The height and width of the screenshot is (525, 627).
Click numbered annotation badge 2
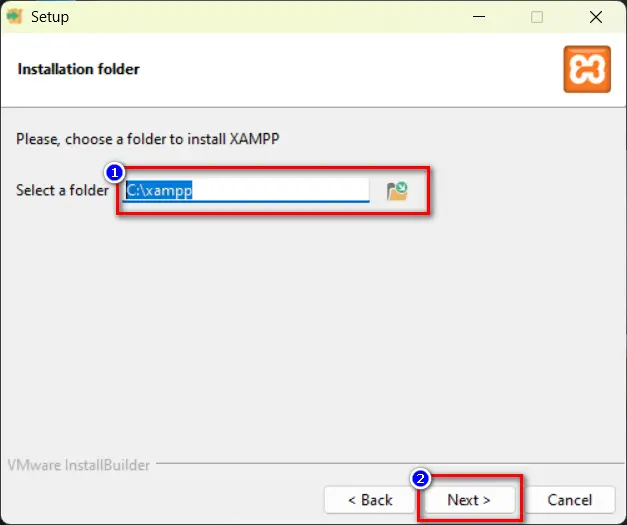pos(421,479)
